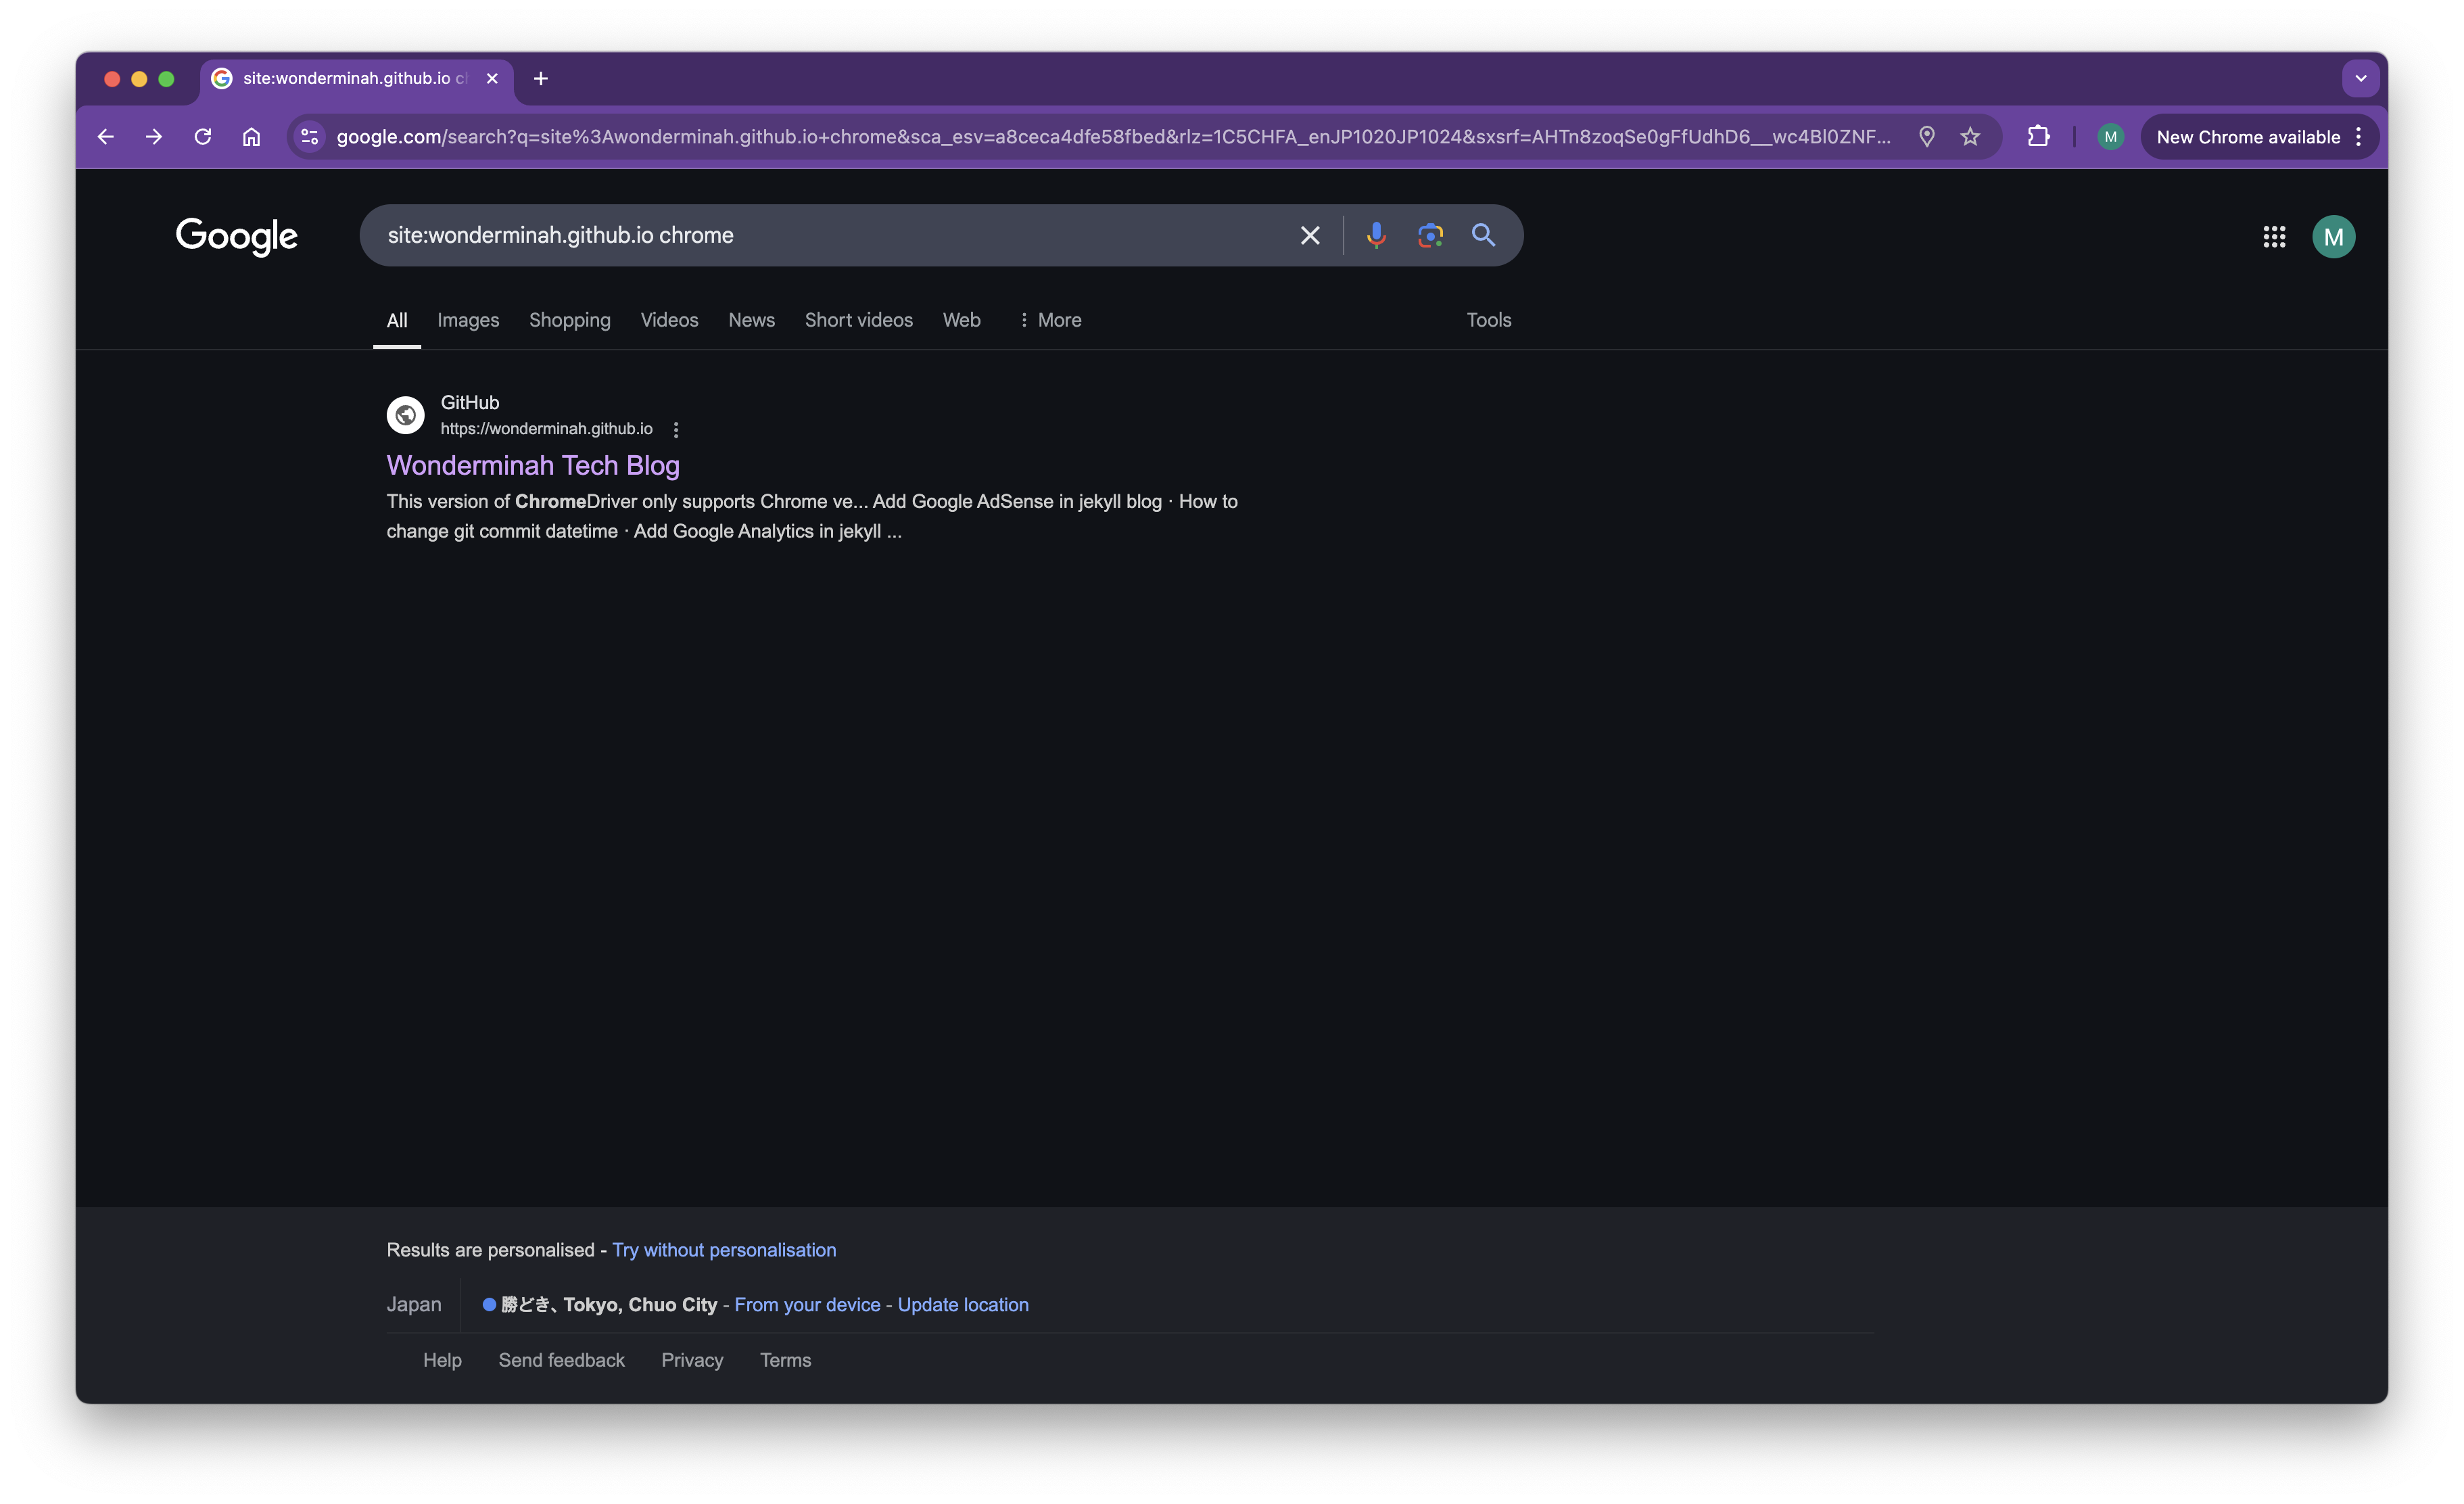Open the Extensions puzzle icon
The width and height of the screenshot is (2464, 1504).
point(2038,137)
